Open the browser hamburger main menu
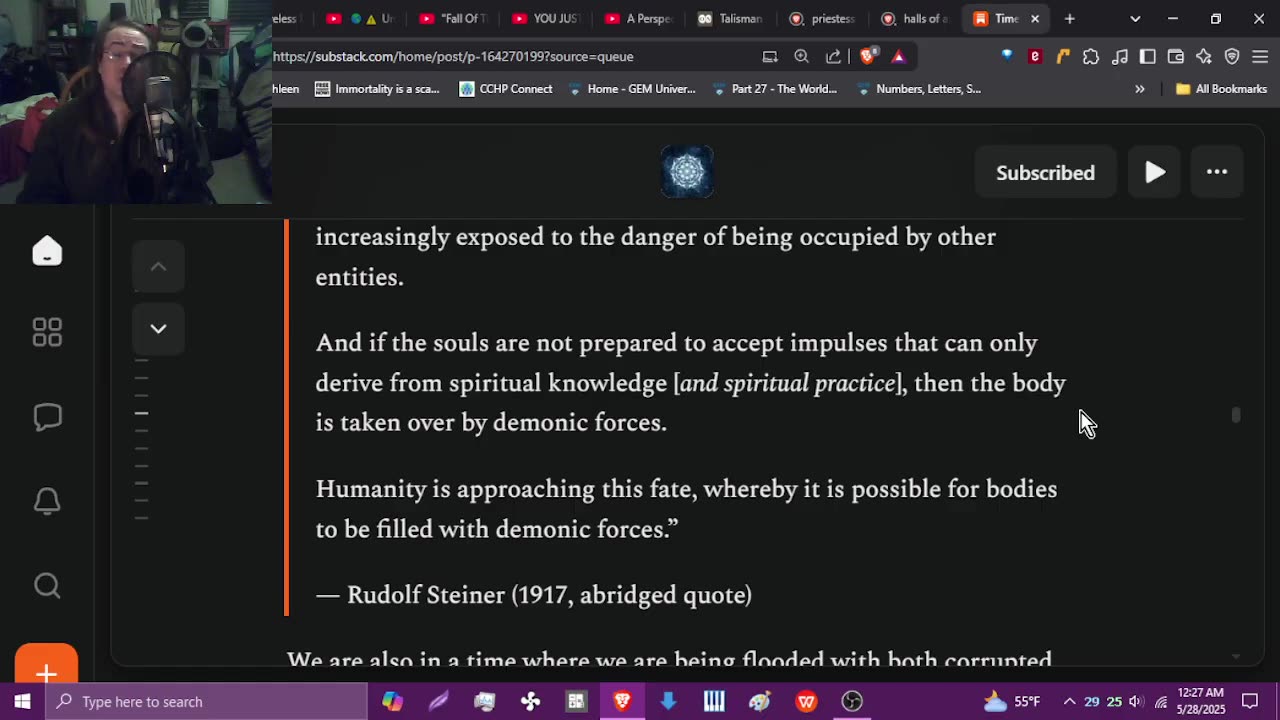 tap(1260, 56)
